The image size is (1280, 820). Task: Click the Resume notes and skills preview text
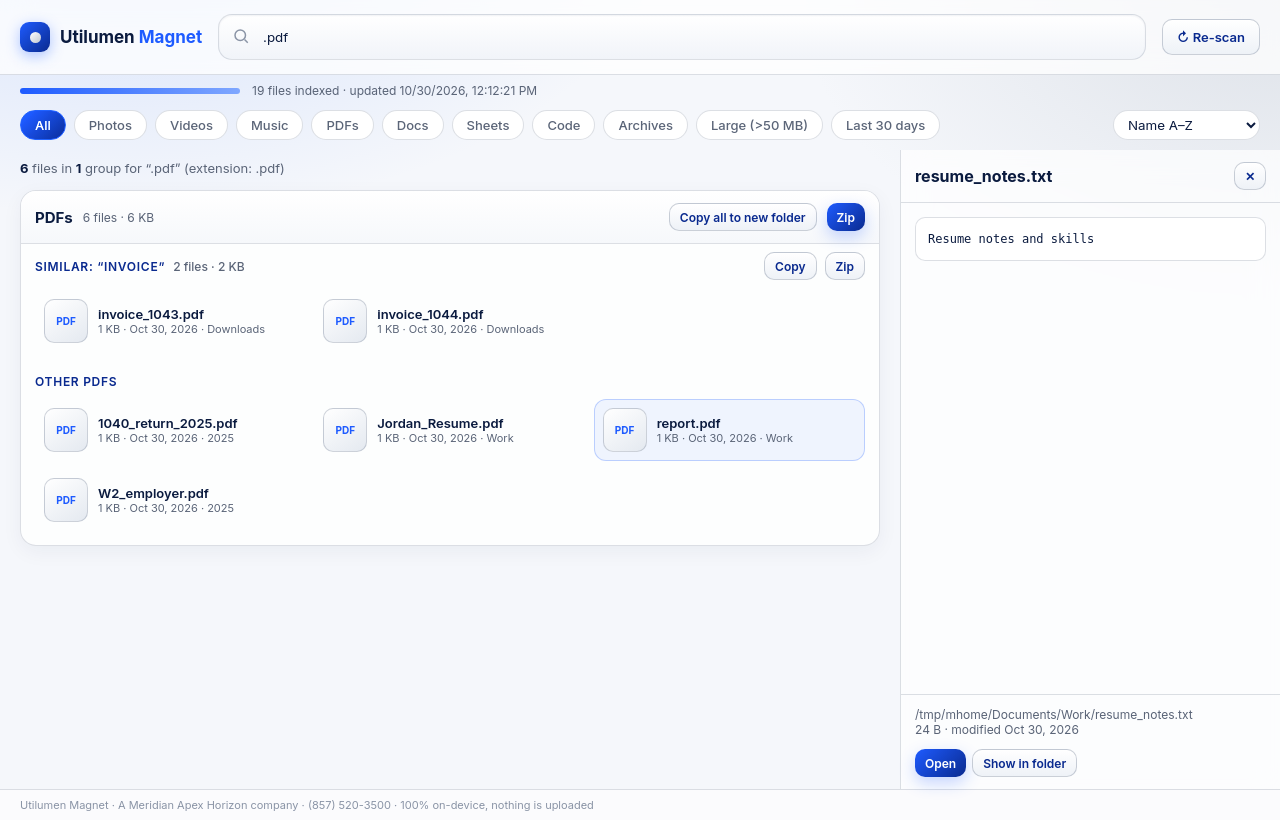[1011, 239]
